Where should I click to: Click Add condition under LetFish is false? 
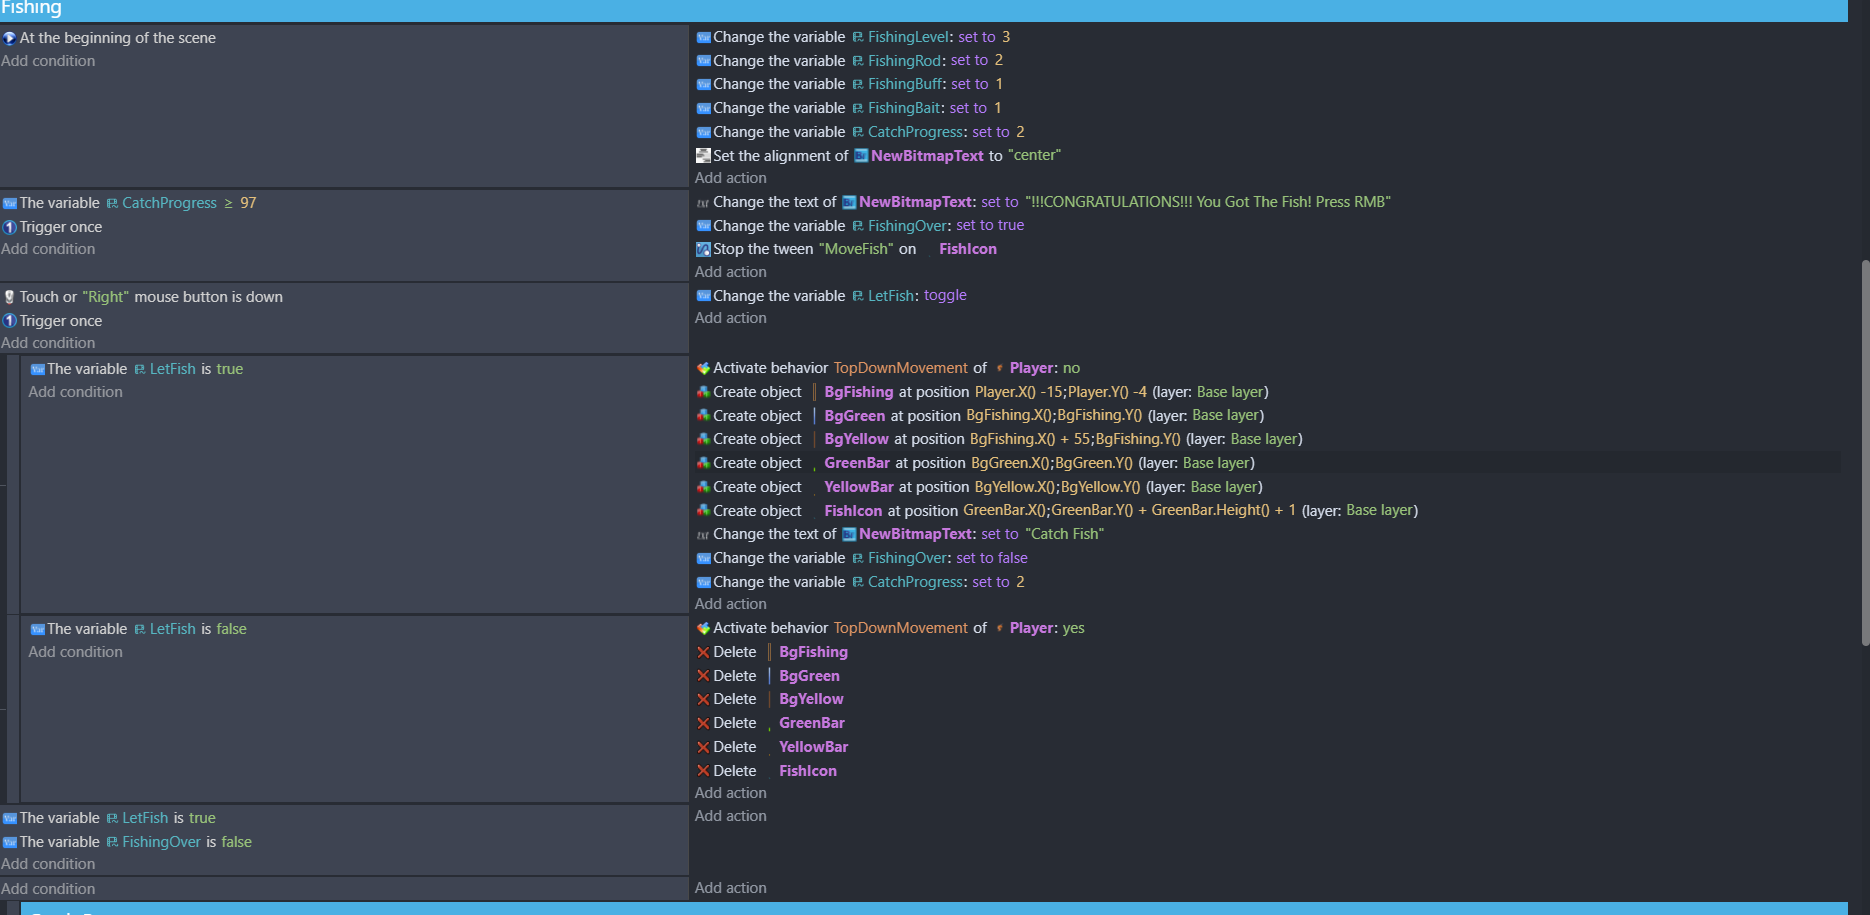(x=76, y=652)
